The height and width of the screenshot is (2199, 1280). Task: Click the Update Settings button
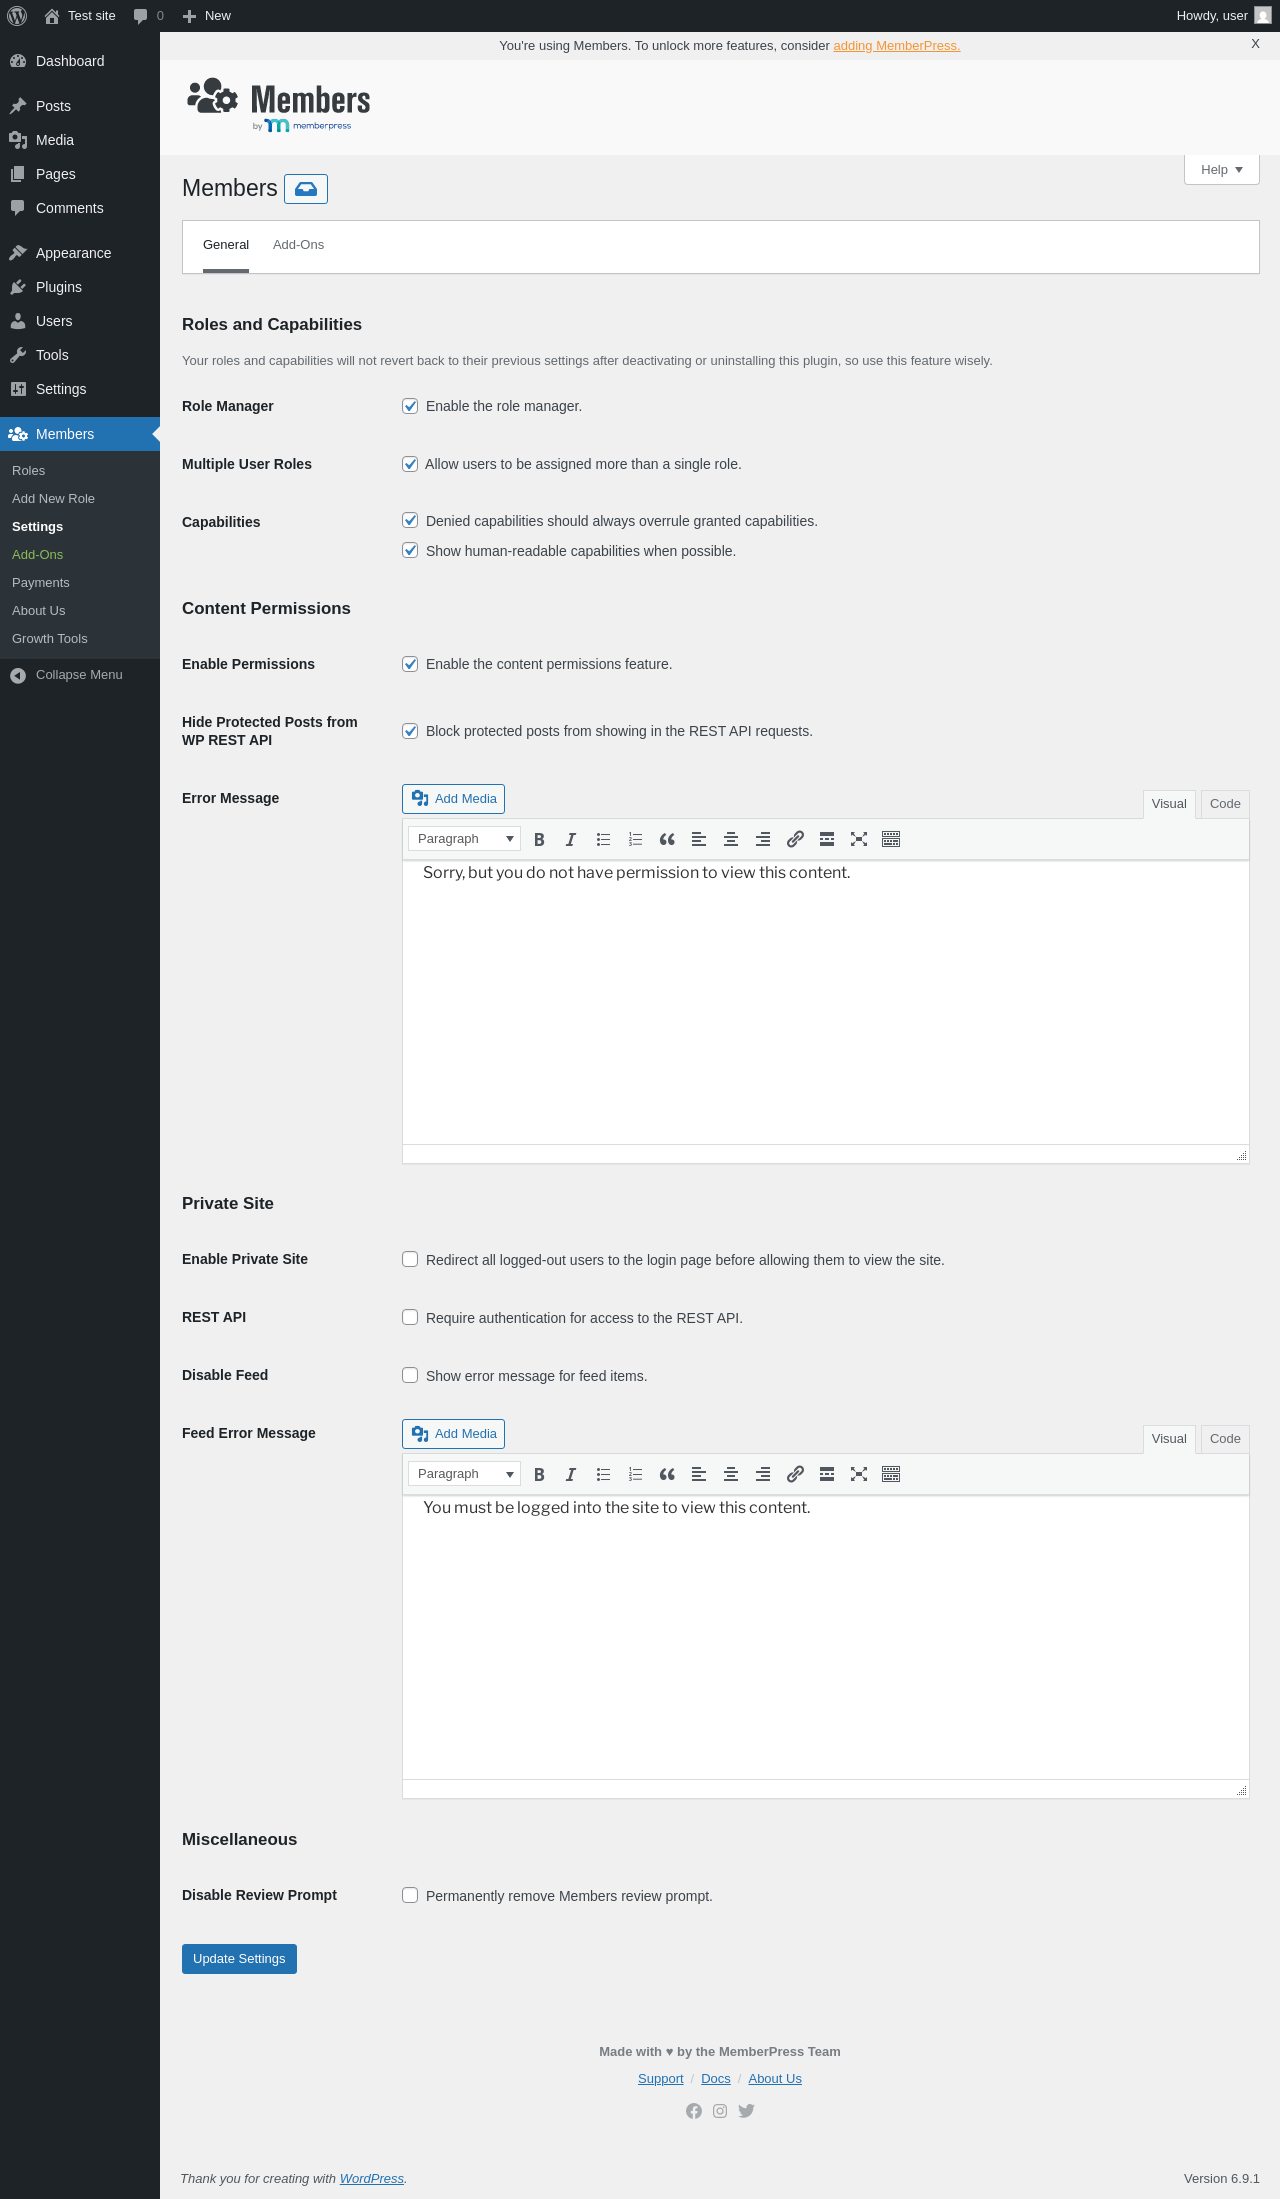pyautogui.click(x=239, y=1959)
